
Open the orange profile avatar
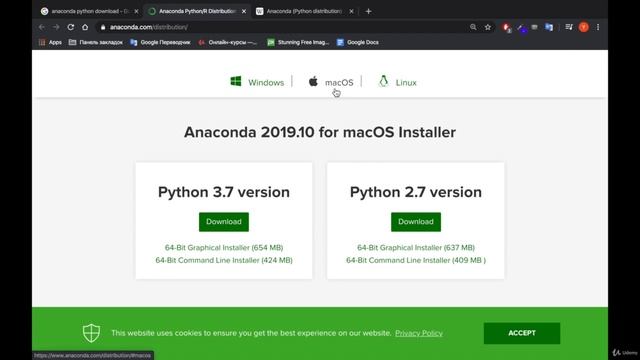584,27
